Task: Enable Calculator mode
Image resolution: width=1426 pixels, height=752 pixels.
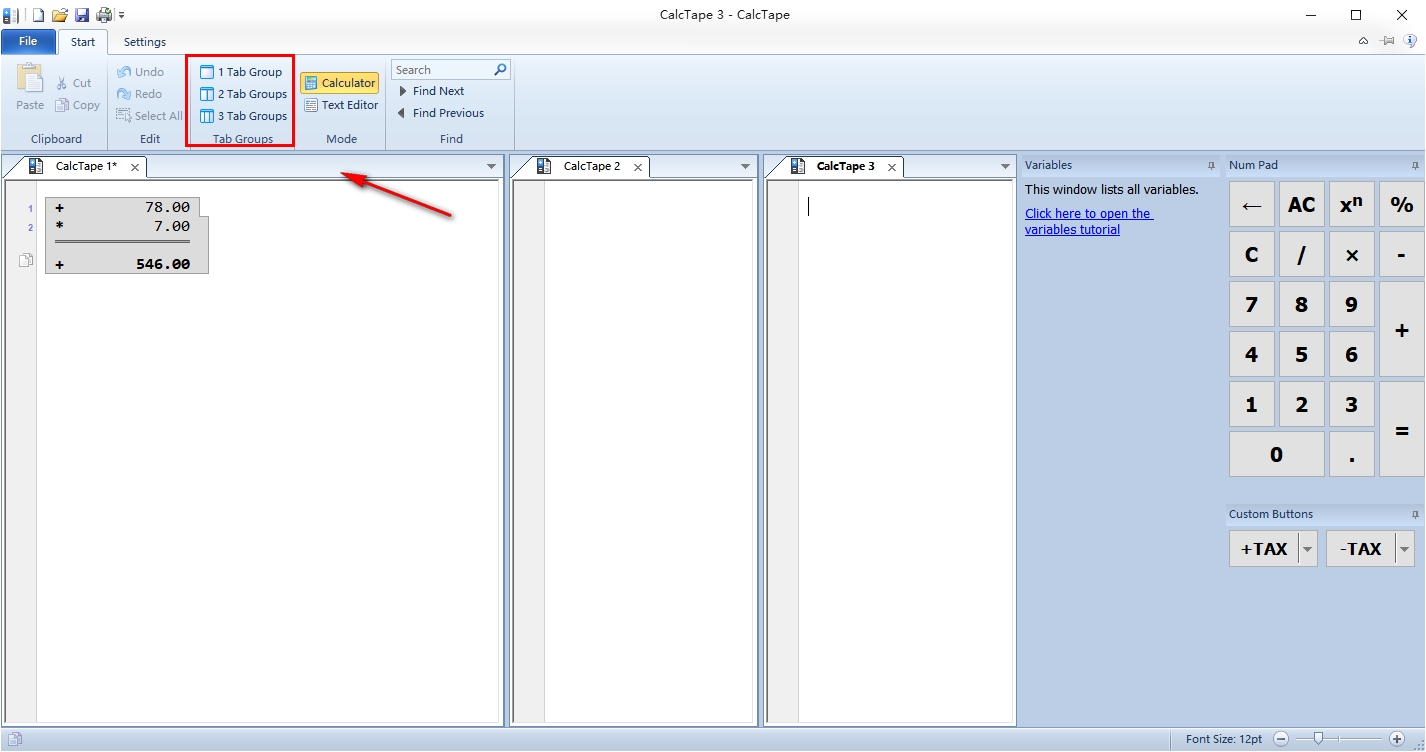Action: pyautogui.click(x=340, y=83)
